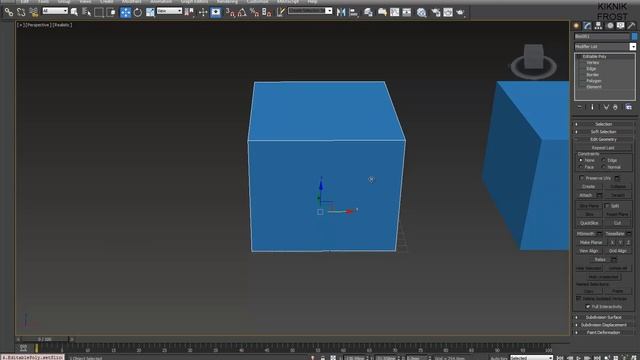
Task: Select the Face constraint radio button
Action: [x=581, y=167]
